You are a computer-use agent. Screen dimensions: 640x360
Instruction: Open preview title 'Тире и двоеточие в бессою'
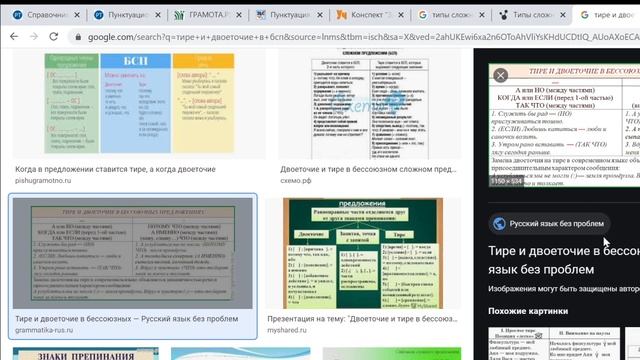tap(564, 260)
